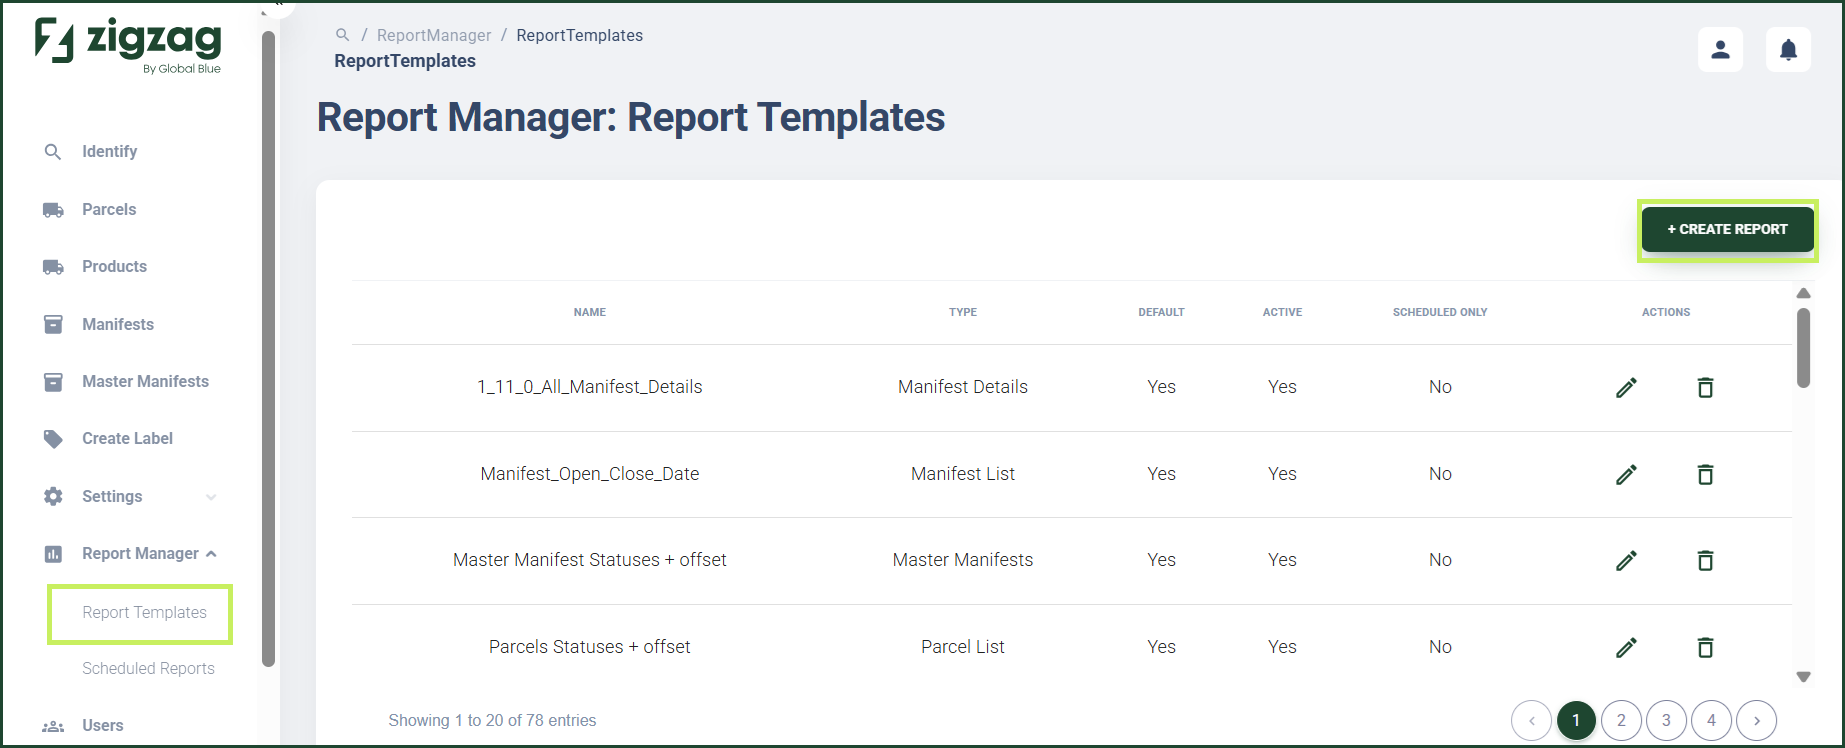Select Scheduled Reports submenu item

coord(148,669)
